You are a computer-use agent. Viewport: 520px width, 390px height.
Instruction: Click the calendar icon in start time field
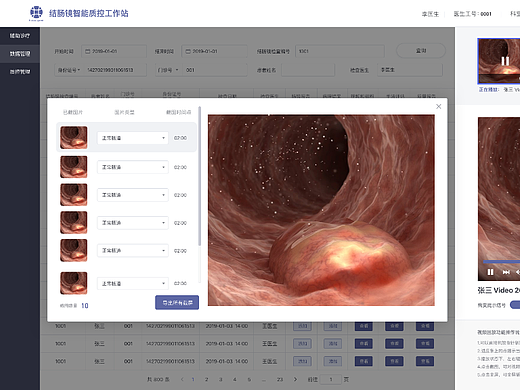88,51
